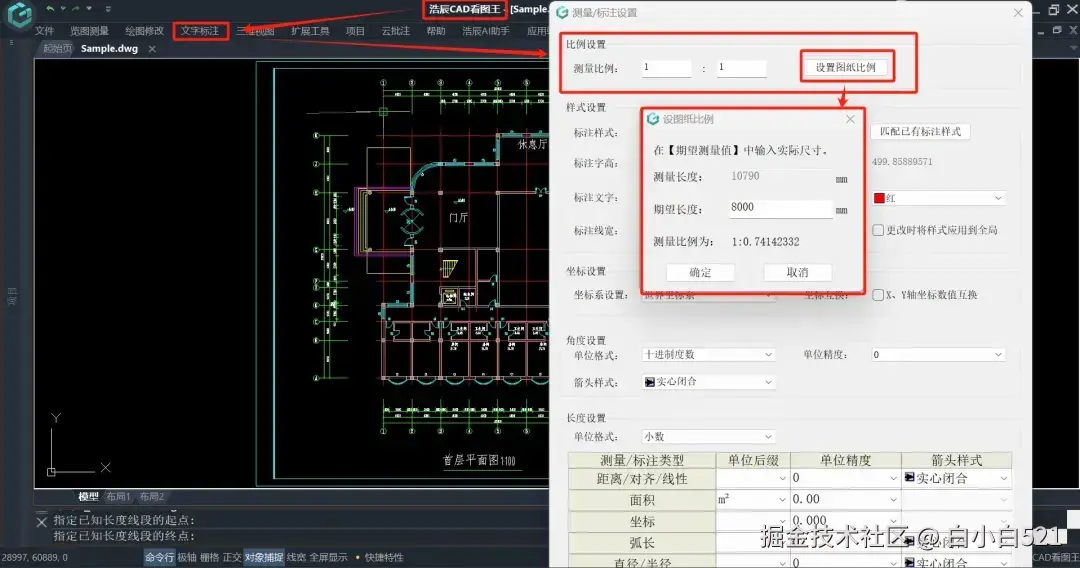The image size is (1080, 568).
Task: Toggle 栅格 grid display
Action: click(x=209, y=558)
